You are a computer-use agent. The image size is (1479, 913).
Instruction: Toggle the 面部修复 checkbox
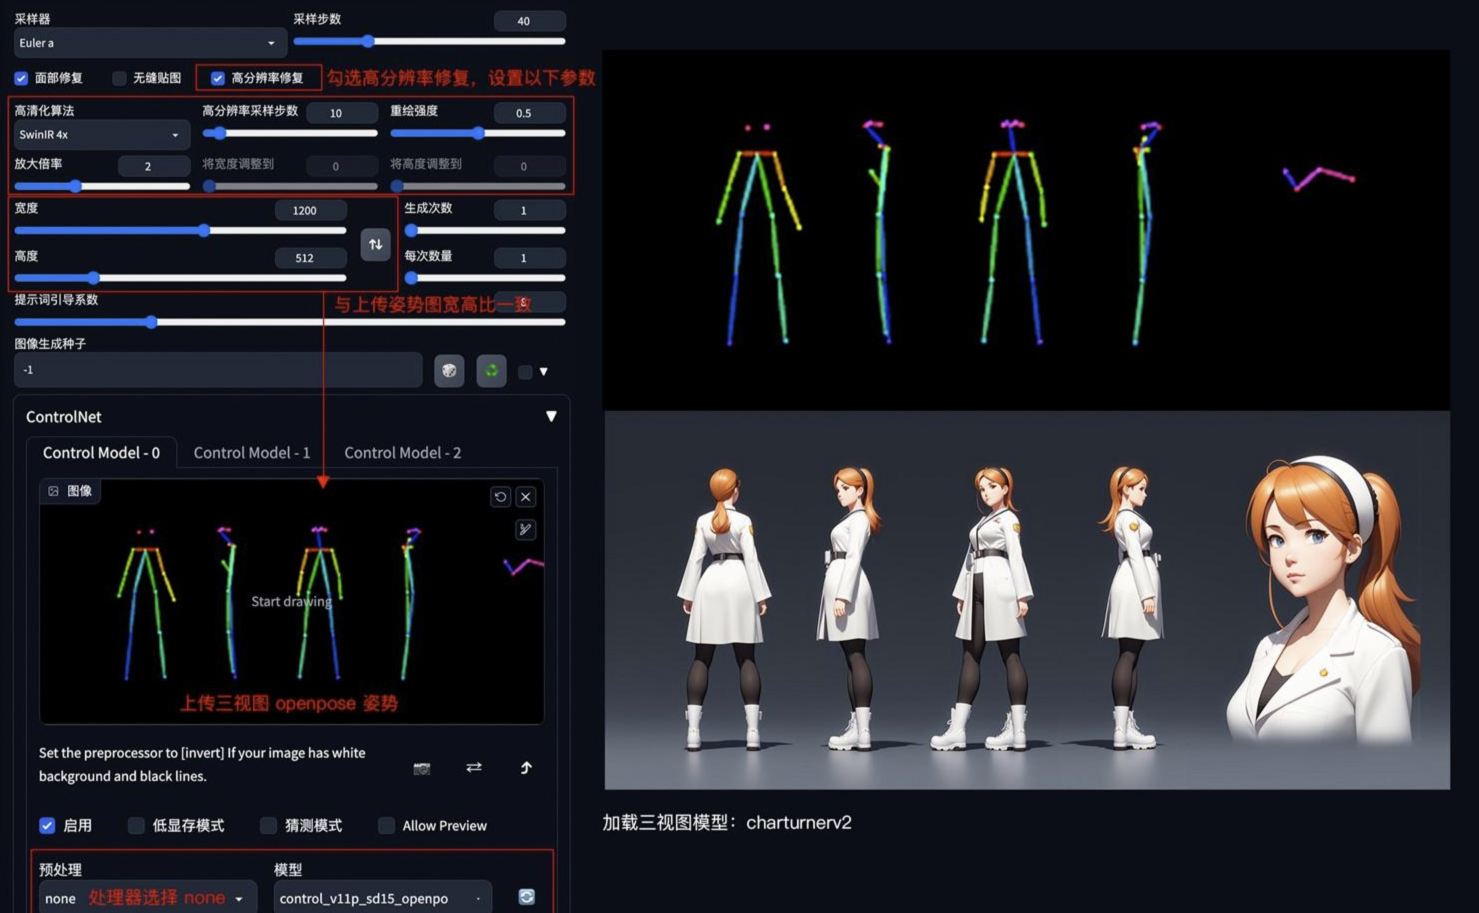tap(21, 78)
